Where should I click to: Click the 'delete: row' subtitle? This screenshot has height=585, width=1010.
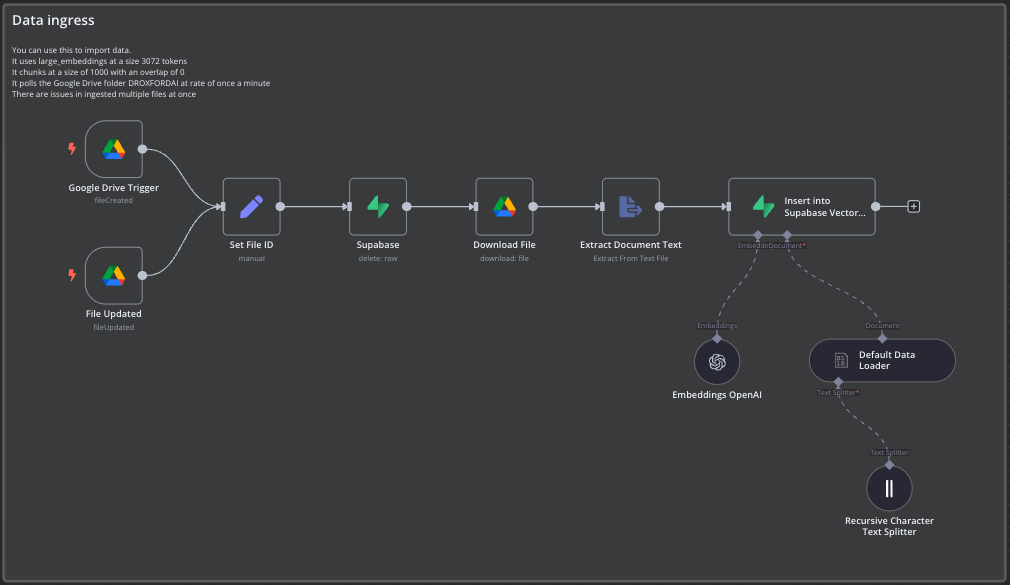tap(377, 258)
